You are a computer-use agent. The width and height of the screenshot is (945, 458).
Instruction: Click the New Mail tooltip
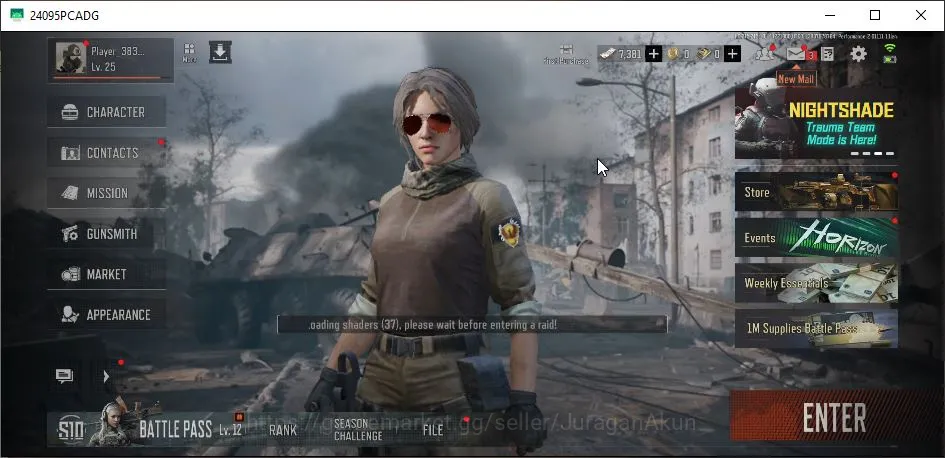pyautogui.click(x=796, y=78)
